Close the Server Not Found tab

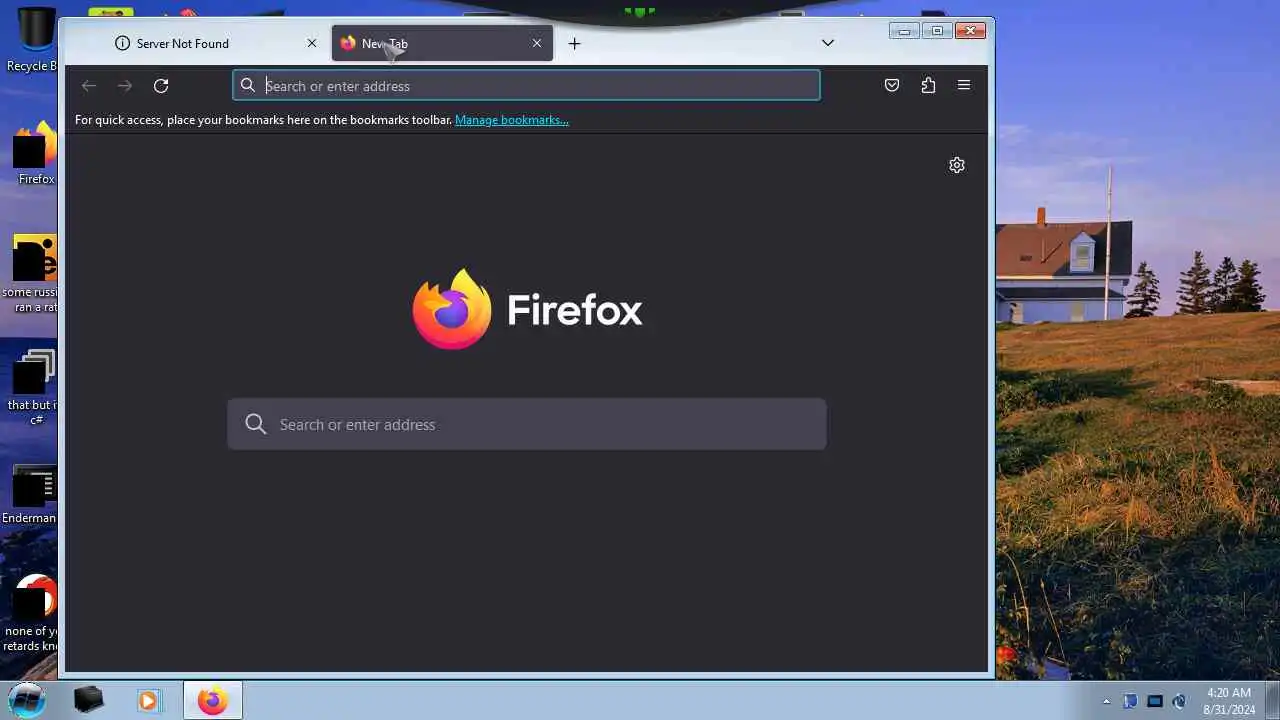click(312, 44)
